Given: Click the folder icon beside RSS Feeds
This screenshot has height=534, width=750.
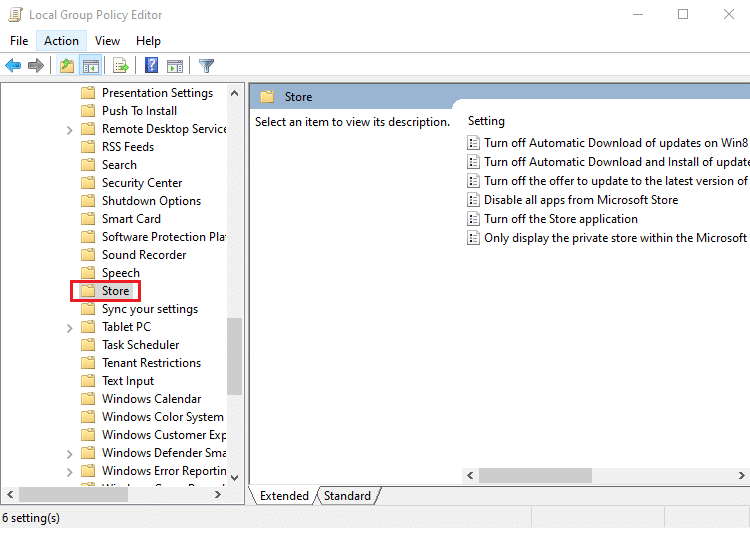Looking at the screenshot, I should [x=88, y=147].
